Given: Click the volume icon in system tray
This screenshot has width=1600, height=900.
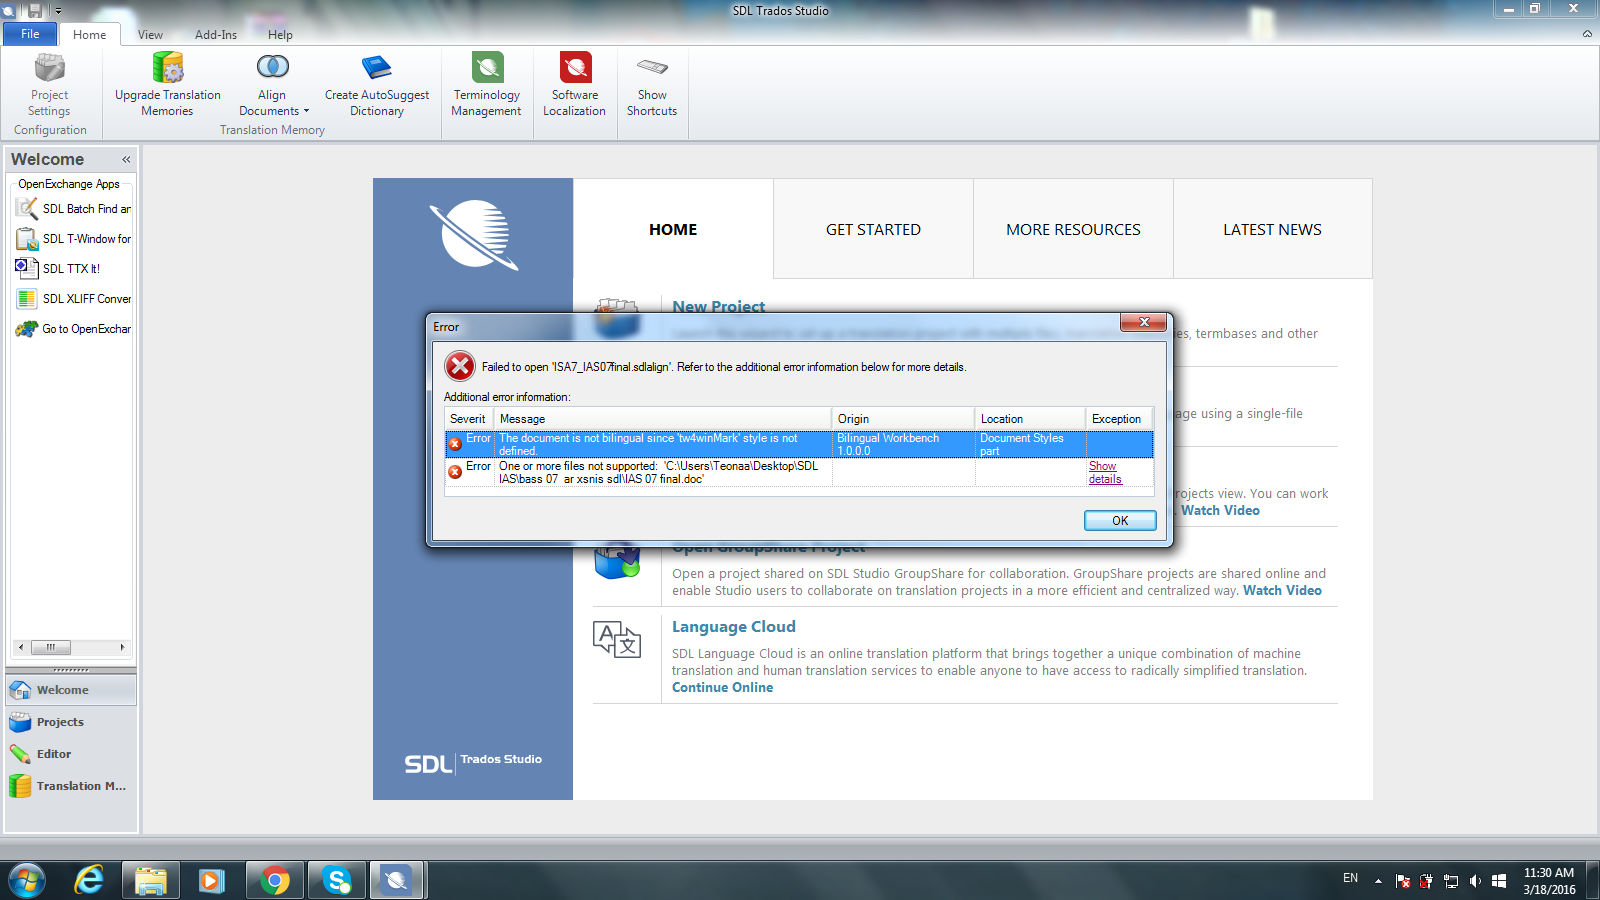Looking at the screenshot, I should 1475,881.
